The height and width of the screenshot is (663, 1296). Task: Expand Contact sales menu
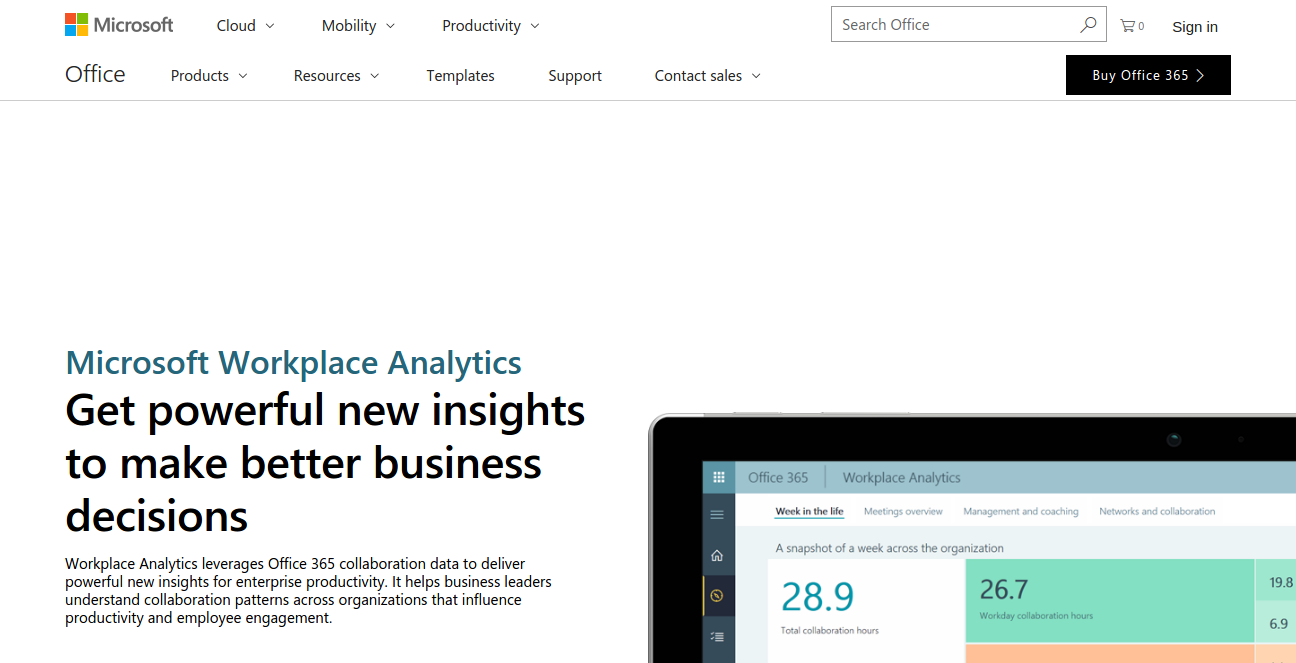pos(707,76)
